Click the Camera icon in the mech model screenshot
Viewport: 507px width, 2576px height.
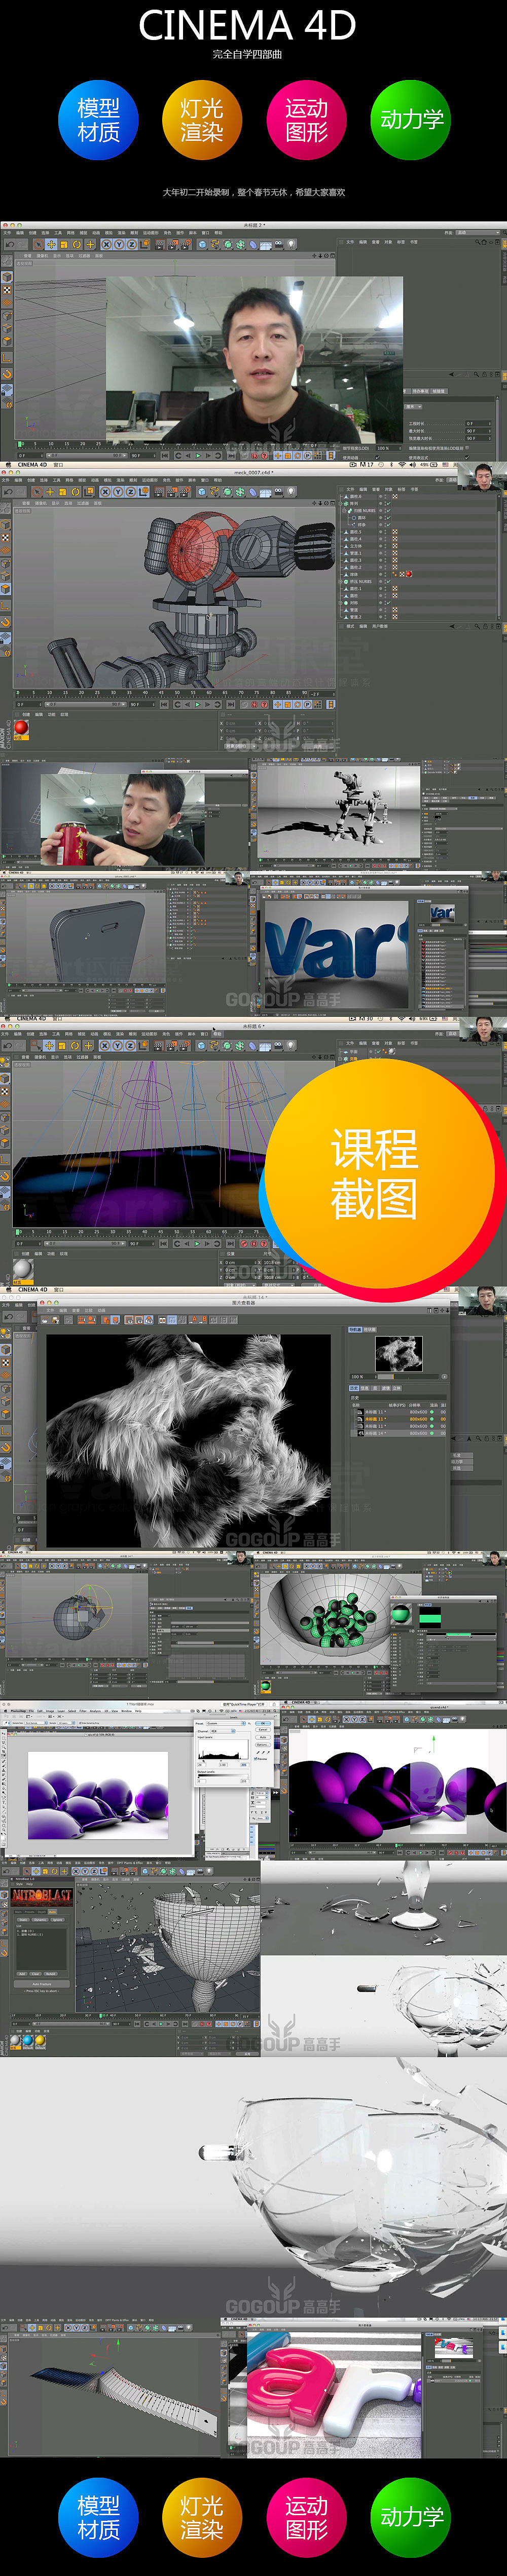pos(278,491)
